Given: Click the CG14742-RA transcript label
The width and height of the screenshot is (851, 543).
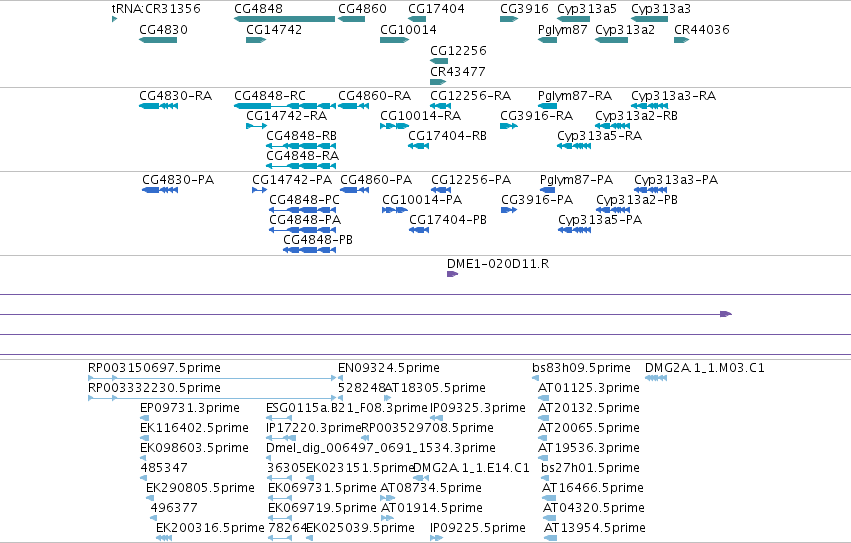Looking at the screenshot, I should 287,116.
